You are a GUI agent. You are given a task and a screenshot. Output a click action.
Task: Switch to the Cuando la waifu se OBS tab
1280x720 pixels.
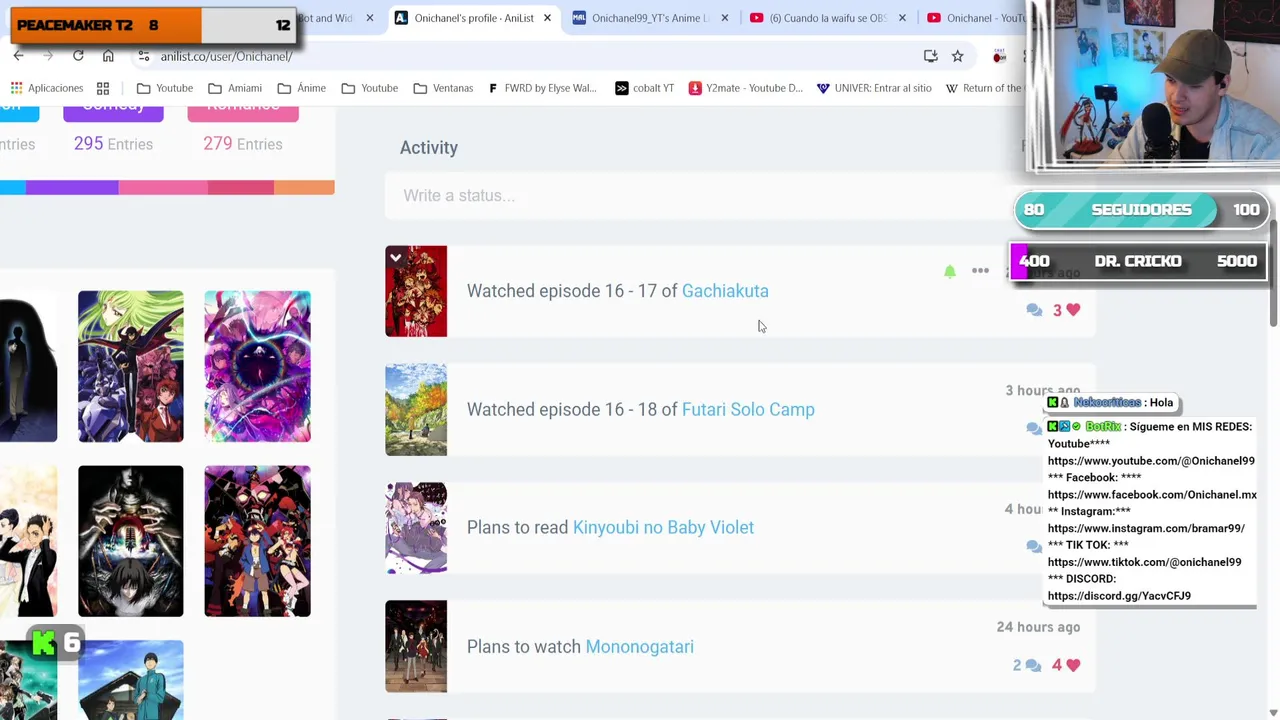tap(827, 18)
